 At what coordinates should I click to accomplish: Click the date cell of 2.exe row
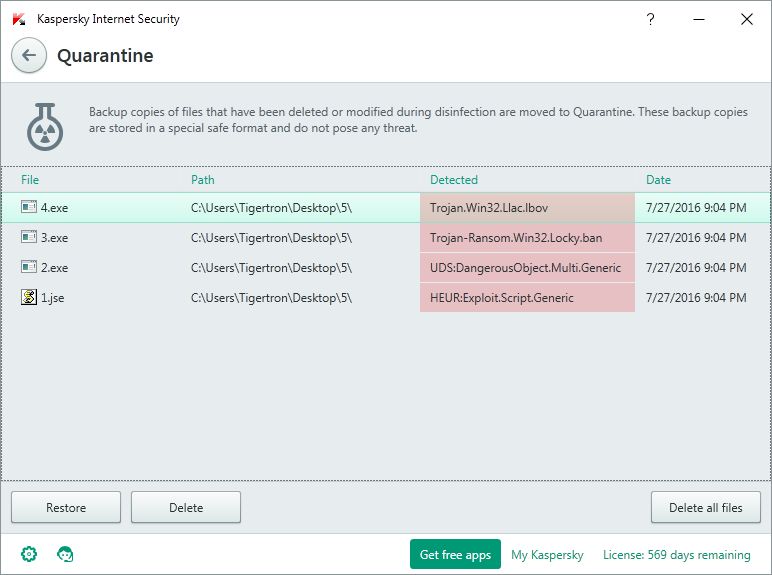point(696,268)
